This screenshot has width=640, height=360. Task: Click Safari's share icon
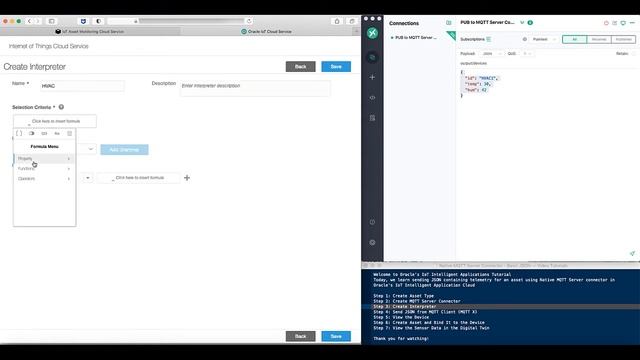(x=337, y=21)
